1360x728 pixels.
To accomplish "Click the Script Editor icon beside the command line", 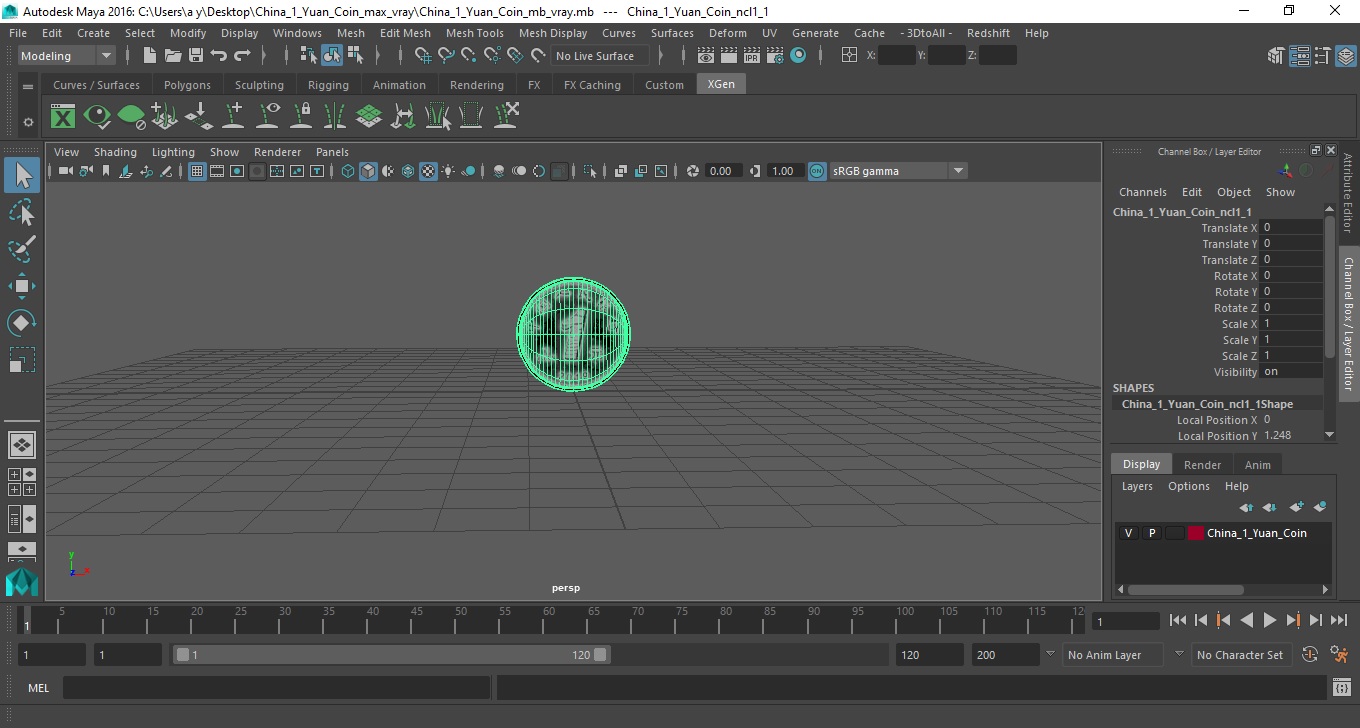I will click(1342, 688).
